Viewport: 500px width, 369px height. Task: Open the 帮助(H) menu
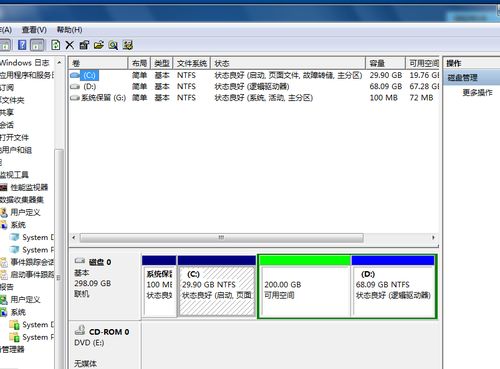tap(69, 30)
